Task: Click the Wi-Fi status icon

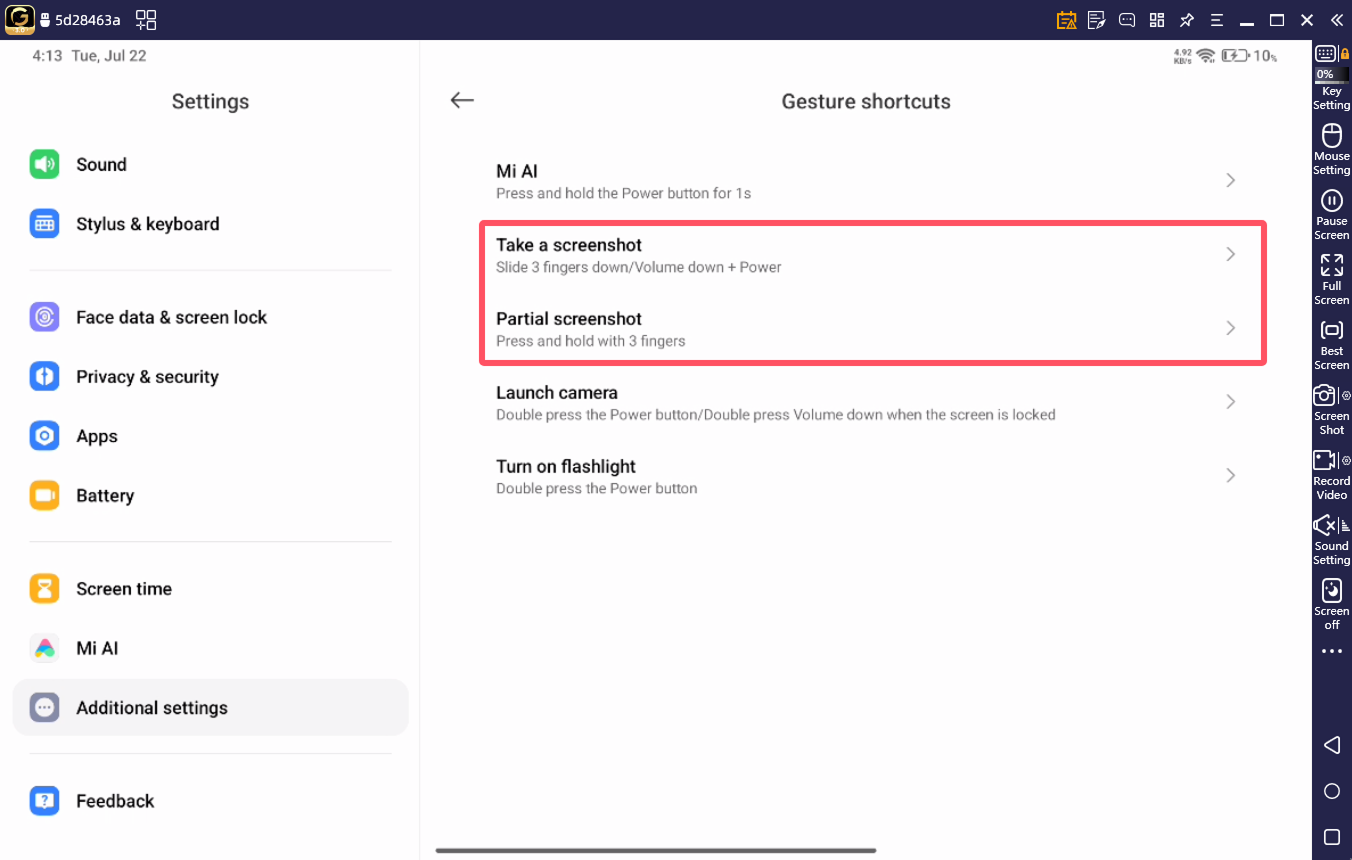Action: [x=1206, y=56]
